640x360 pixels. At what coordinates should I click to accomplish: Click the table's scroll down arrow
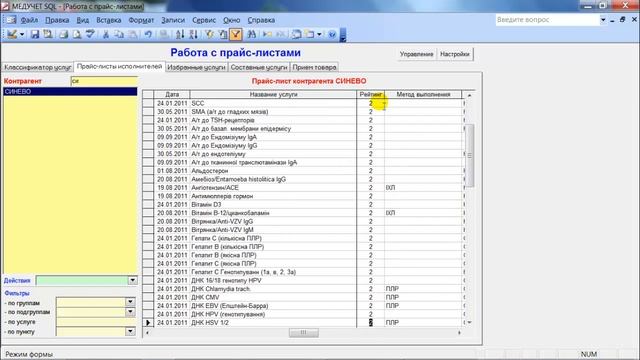coord(469,322)
